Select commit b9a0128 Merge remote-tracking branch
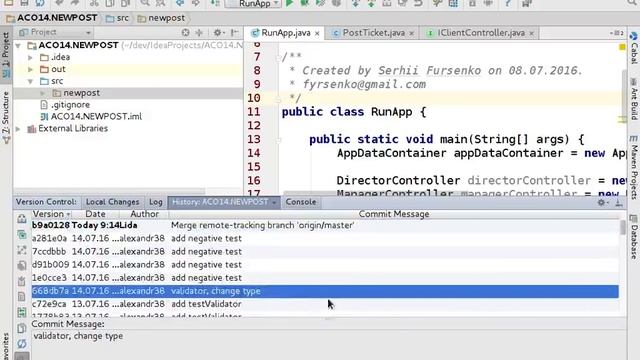The width and height of the screenshot is (640, 360). tap(325, 225)
